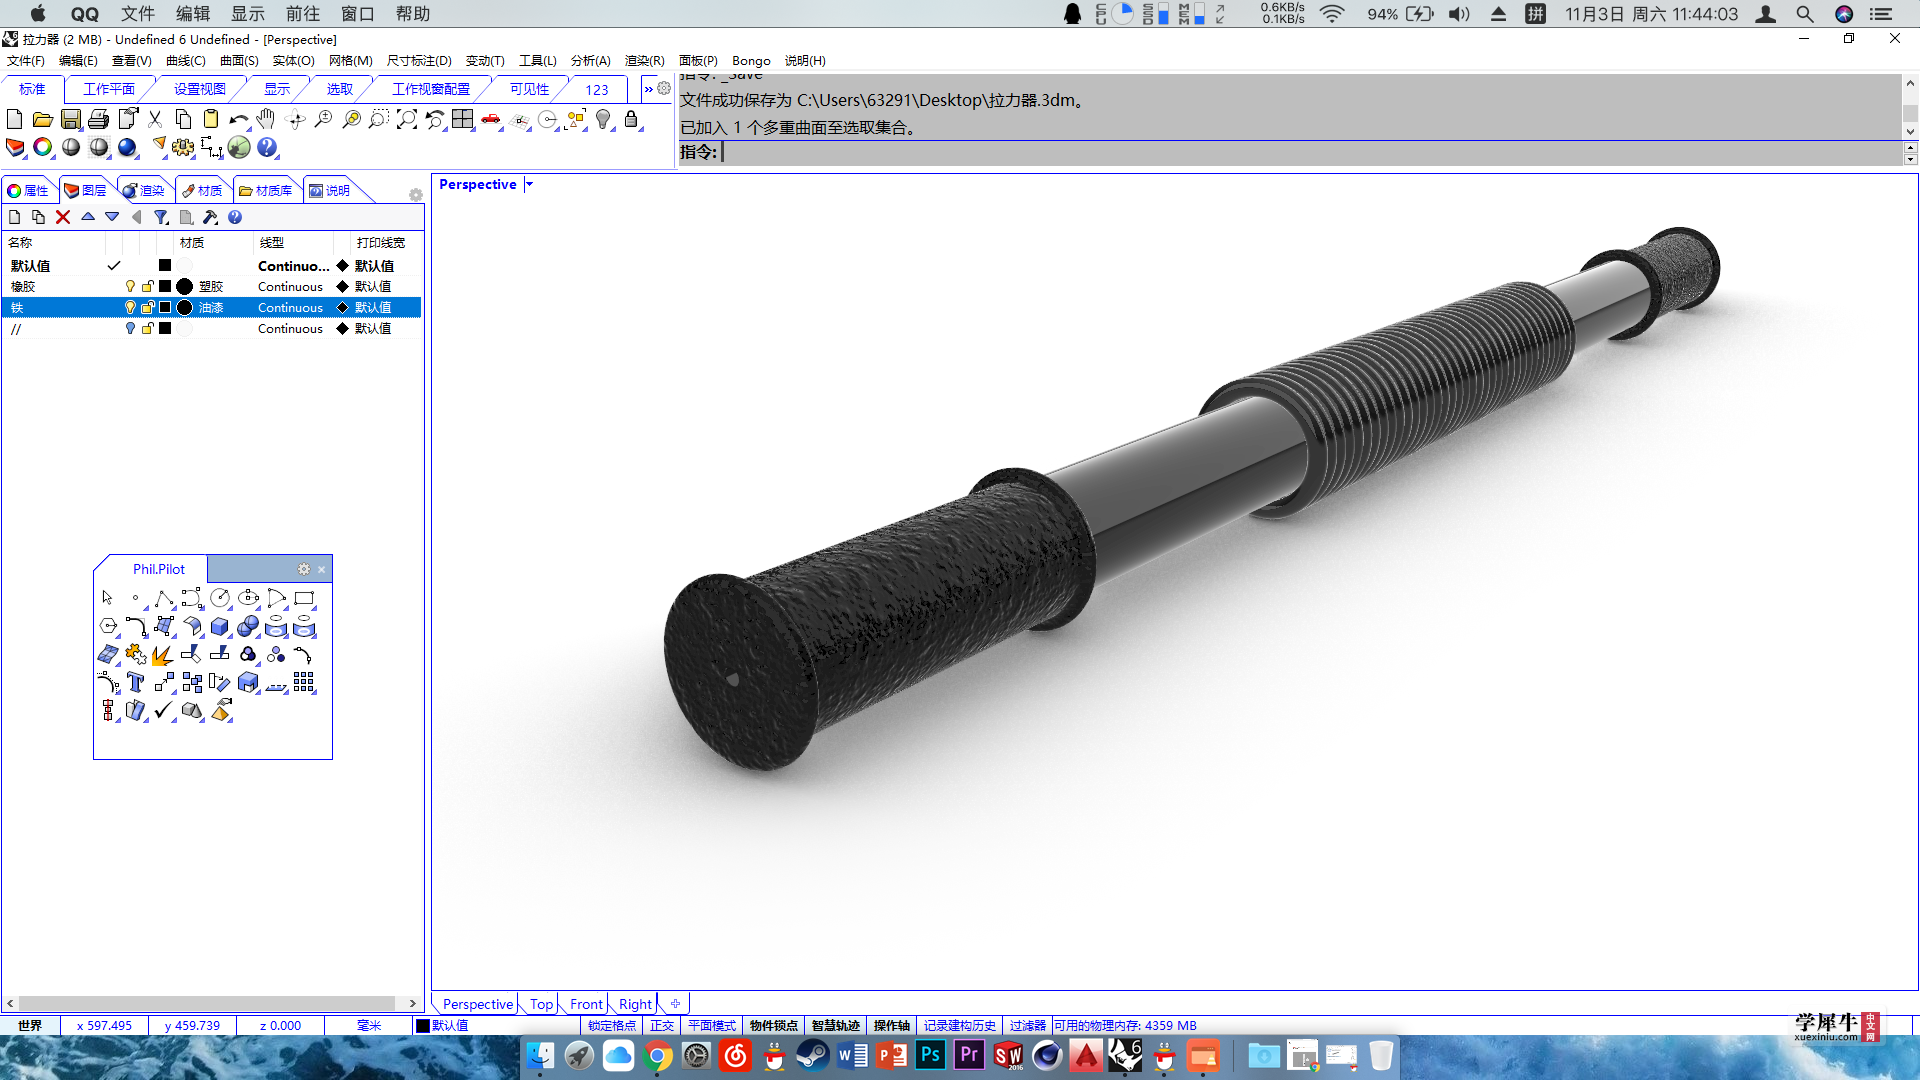Screen dimensions: 1920x1080
Task: Click the Polygon tool in Phil.Pilot
Action: click(108, 626)
